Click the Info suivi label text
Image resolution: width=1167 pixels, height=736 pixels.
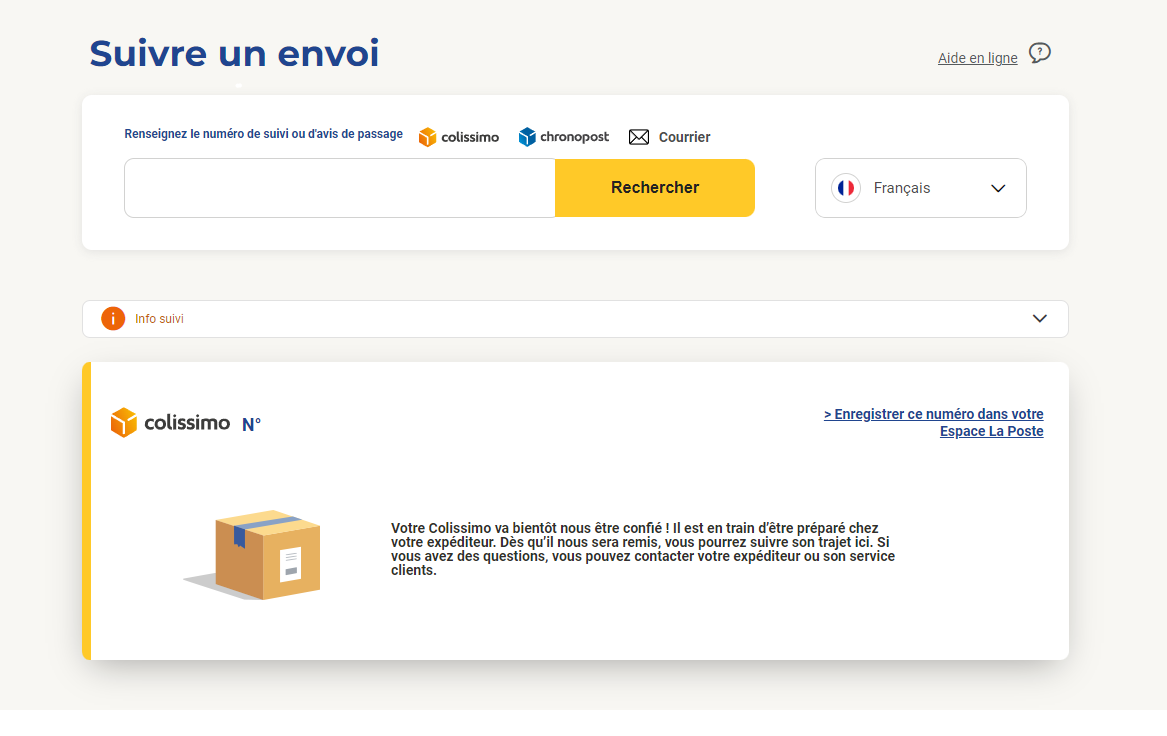click(159, 319)
